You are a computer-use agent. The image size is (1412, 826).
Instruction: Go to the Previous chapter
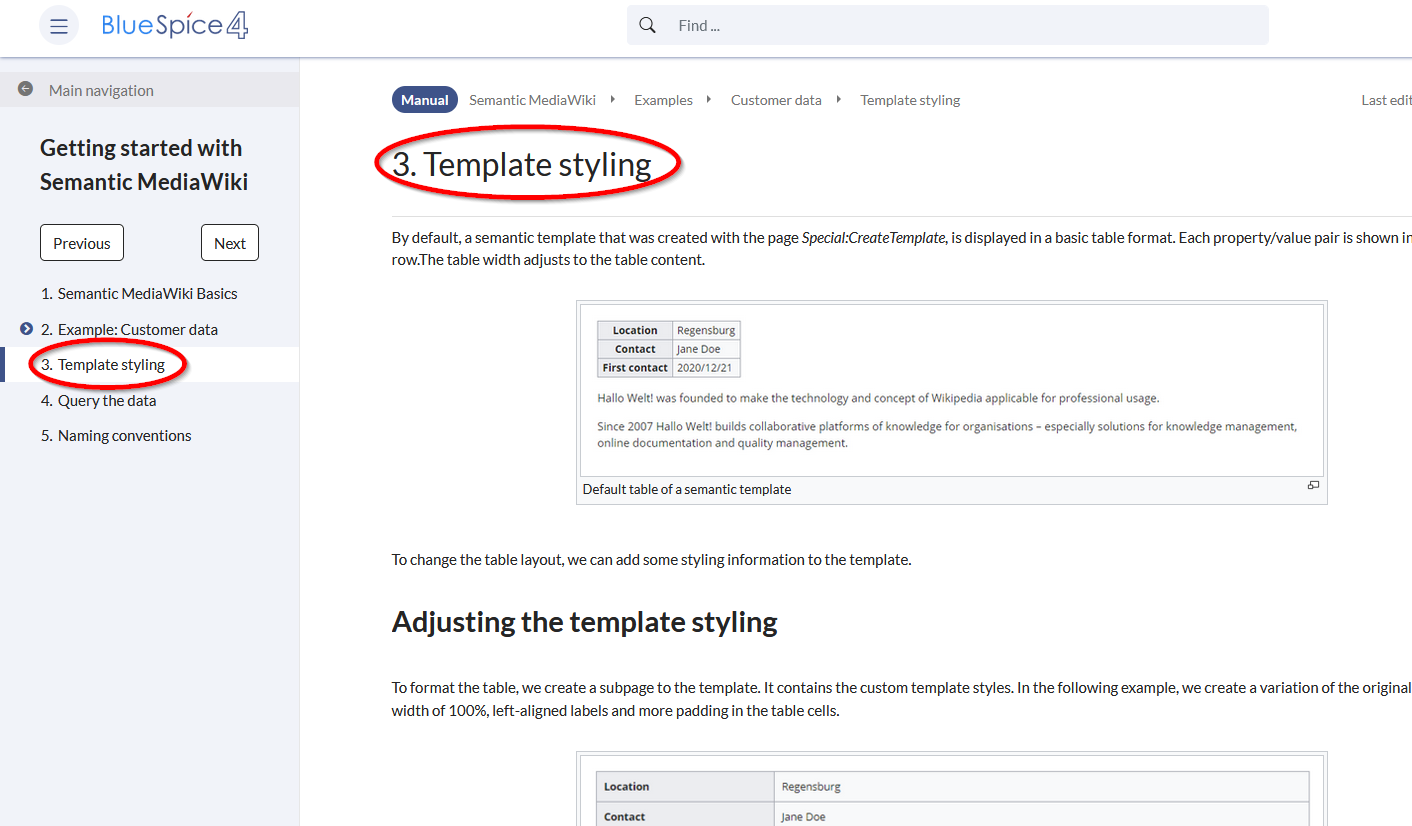pos(82,243)
